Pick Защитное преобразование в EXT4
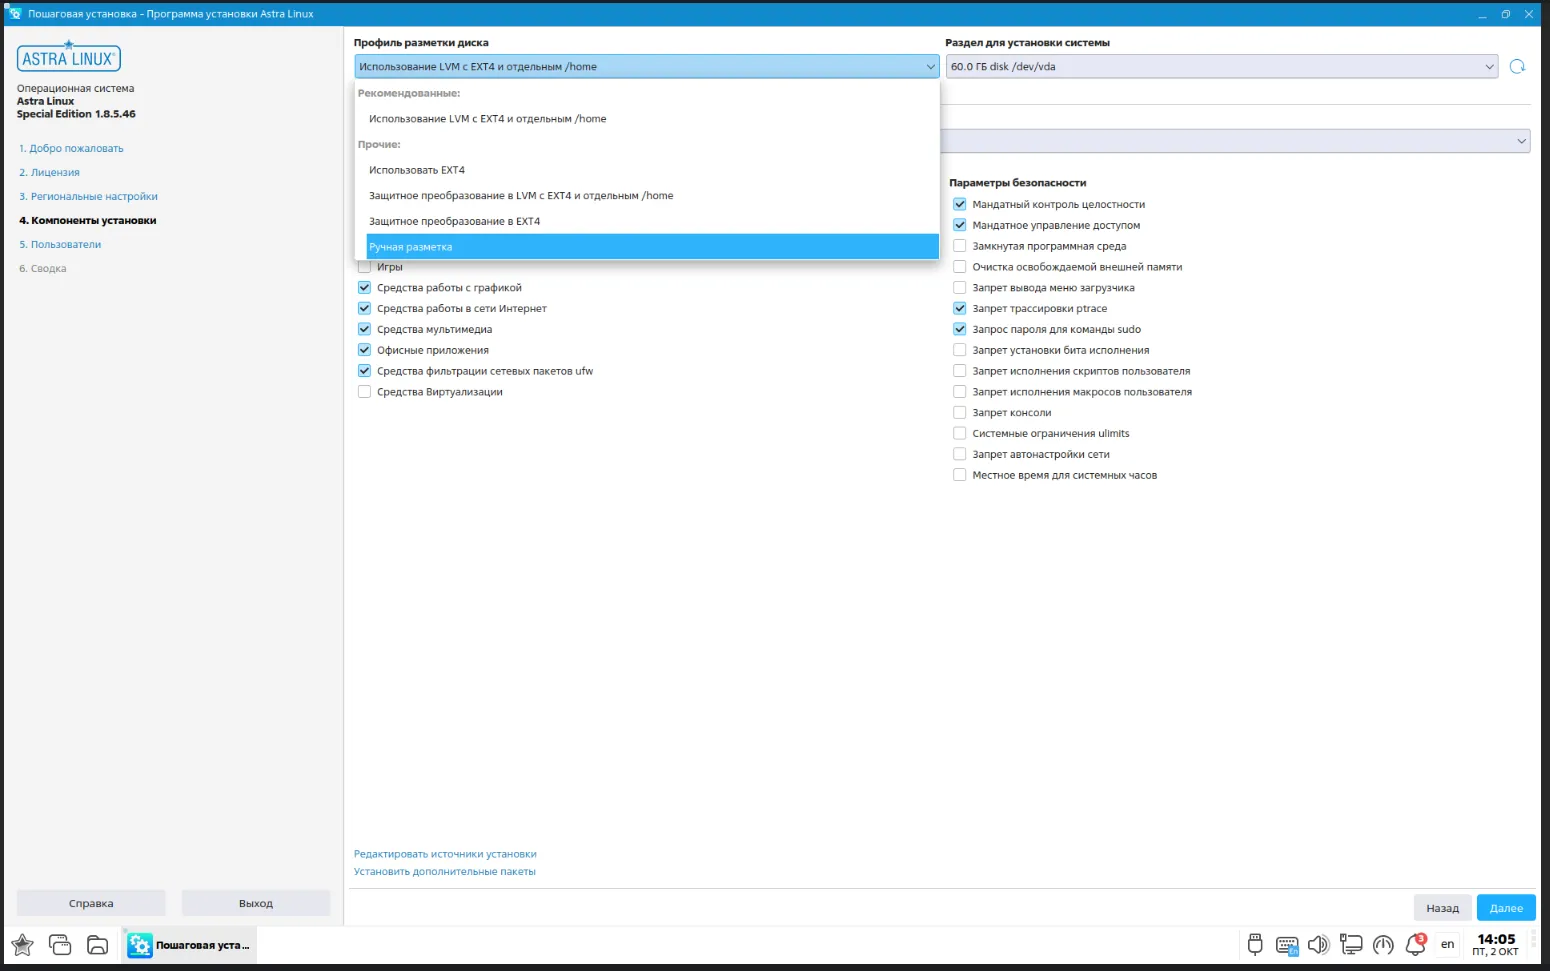Image resolution: width=1550 pixels, height=971 pixels. (653, 221)
